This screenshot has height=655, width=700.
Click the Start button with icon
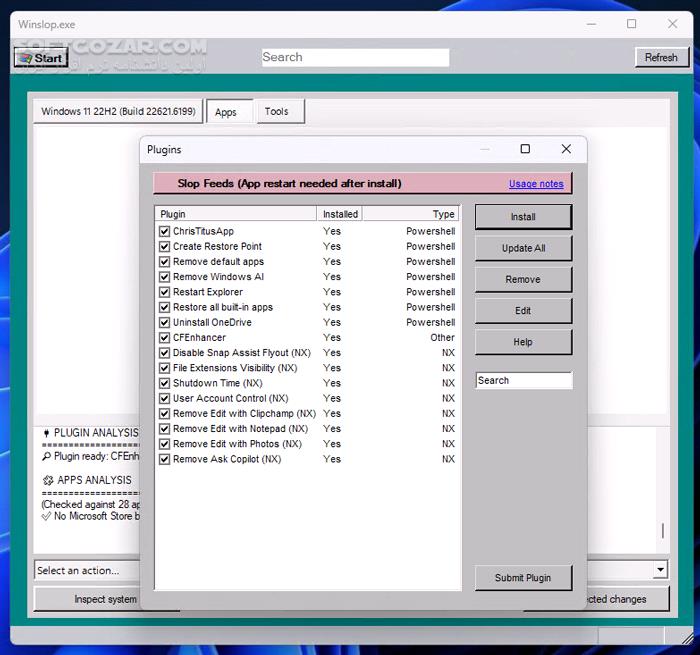(40, 58)
